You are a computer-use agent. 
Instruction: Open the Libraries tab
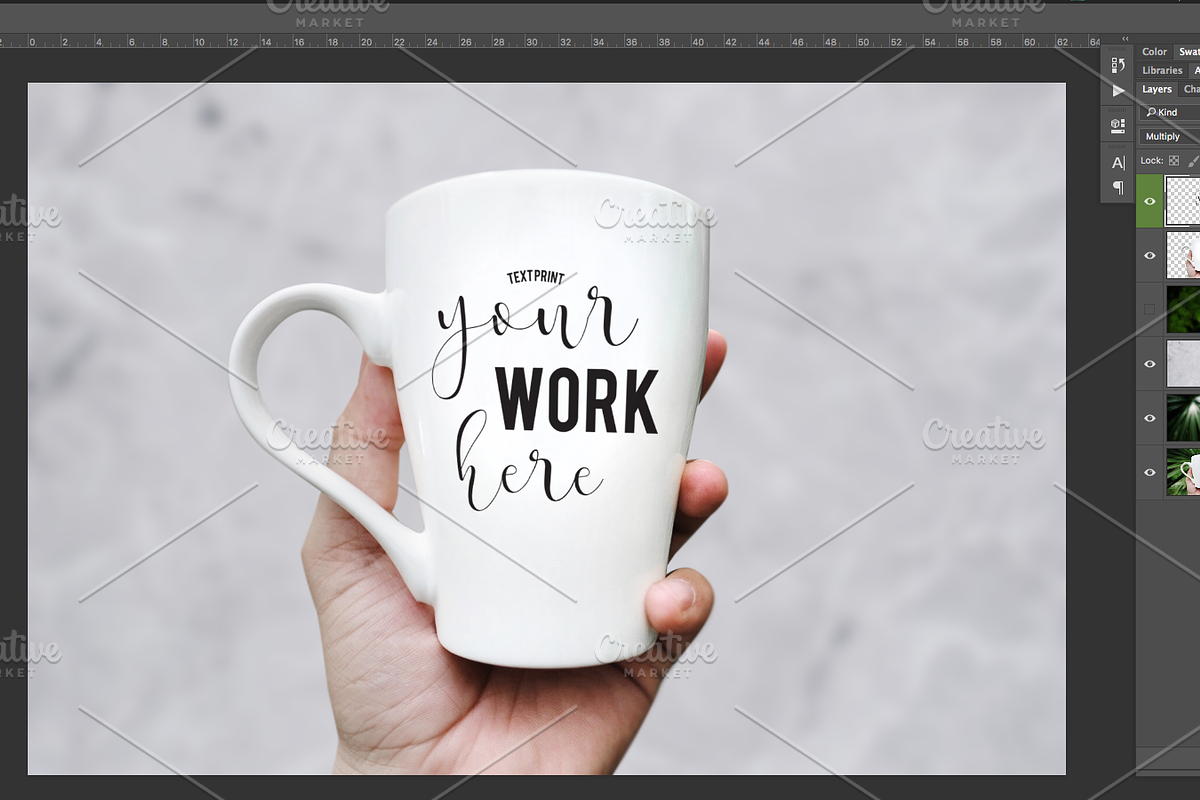(x=1161, y=70)
